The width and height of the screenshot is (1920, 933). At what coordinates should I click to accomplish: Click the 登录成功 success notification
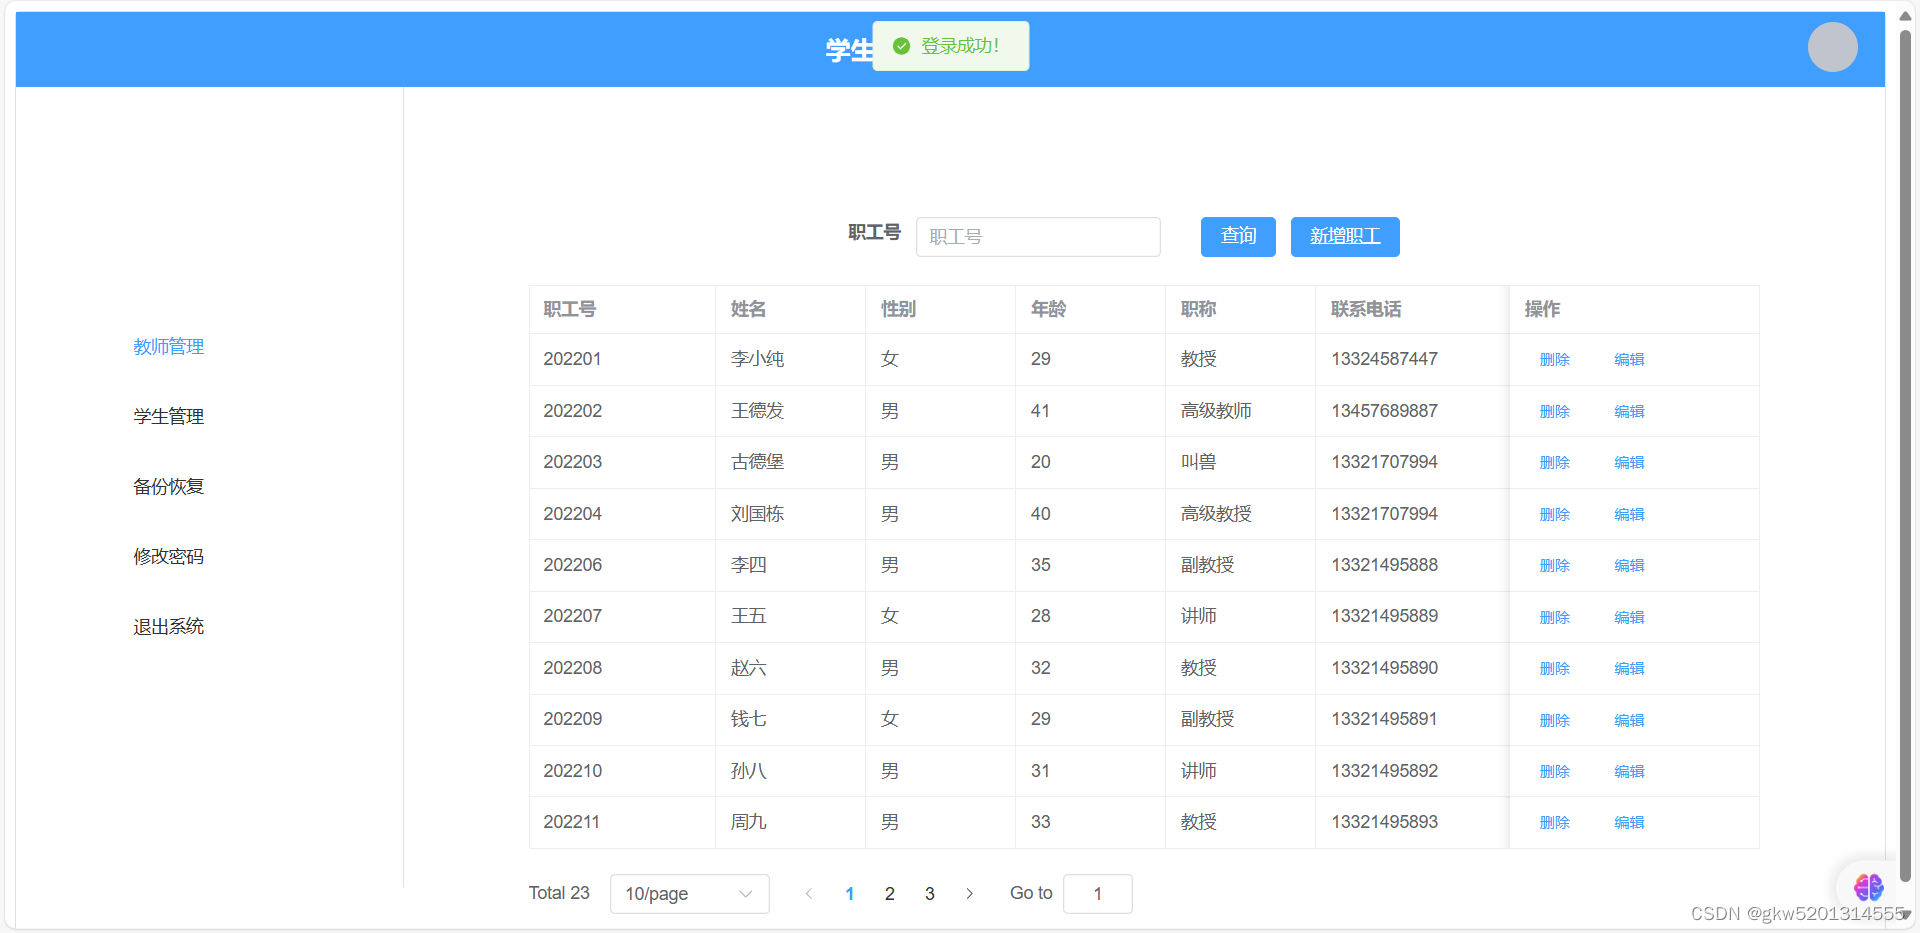click(958, 46)
